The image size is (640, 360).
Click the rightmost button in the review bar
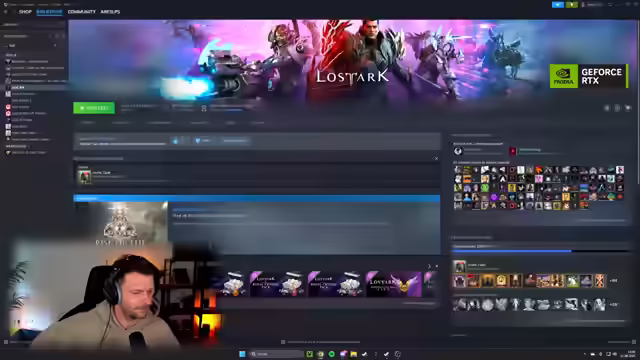235,141
